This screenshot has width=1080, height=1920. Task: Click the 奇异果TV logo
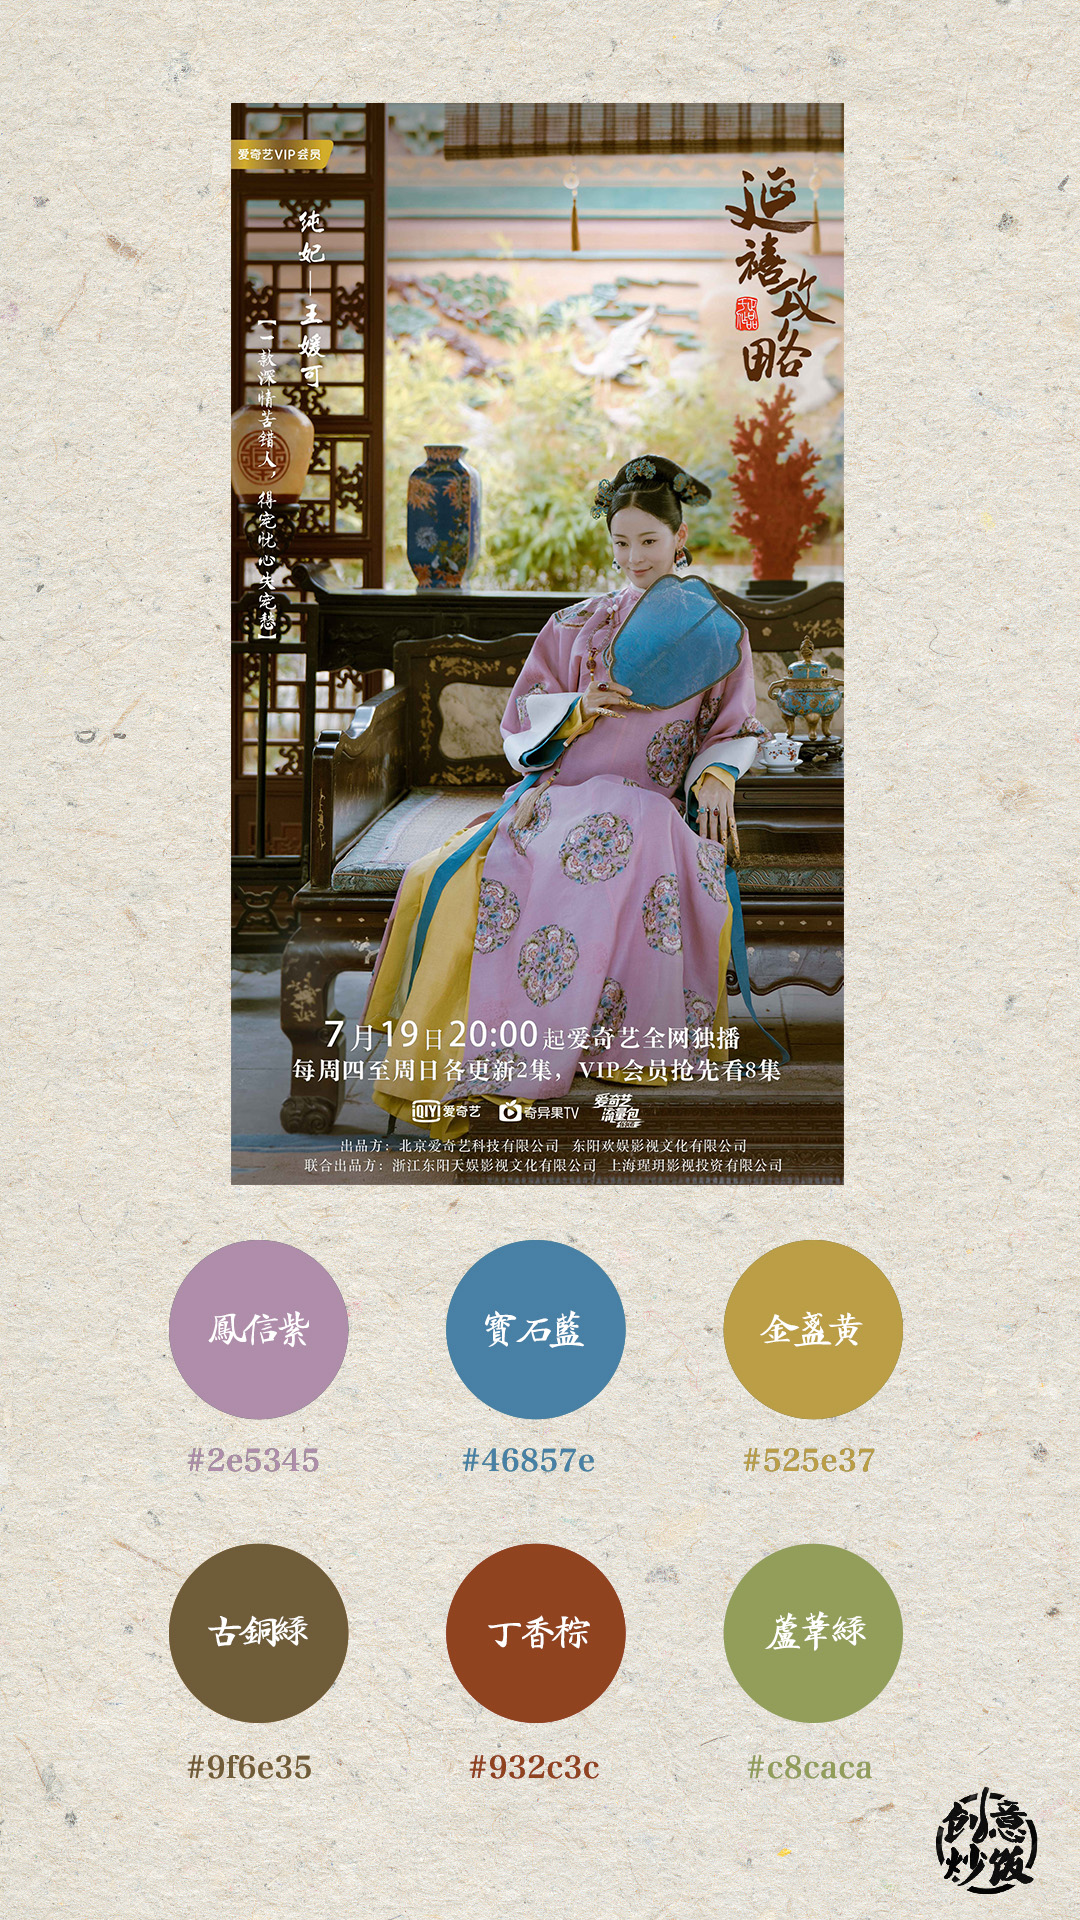tap(539, 1111)
